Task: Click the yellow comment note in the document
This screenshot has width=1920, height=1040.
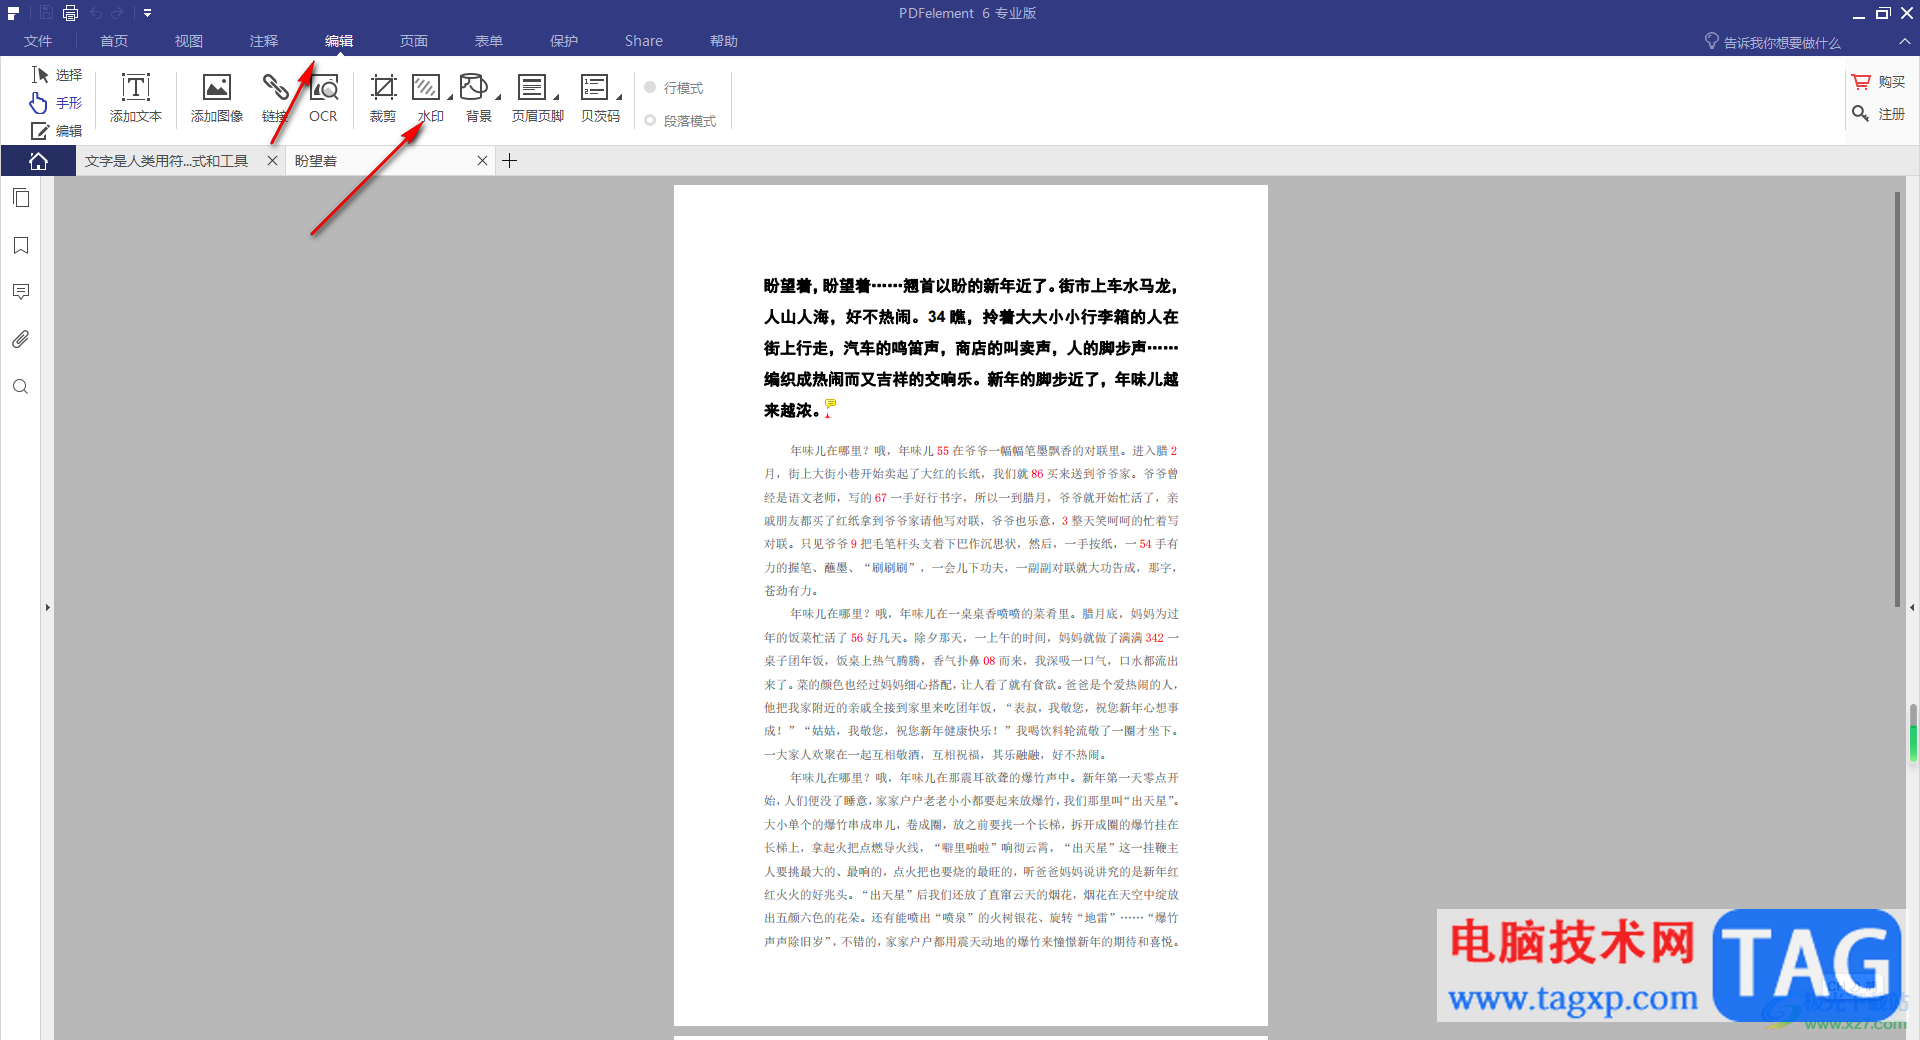Action: coord(830,406)
